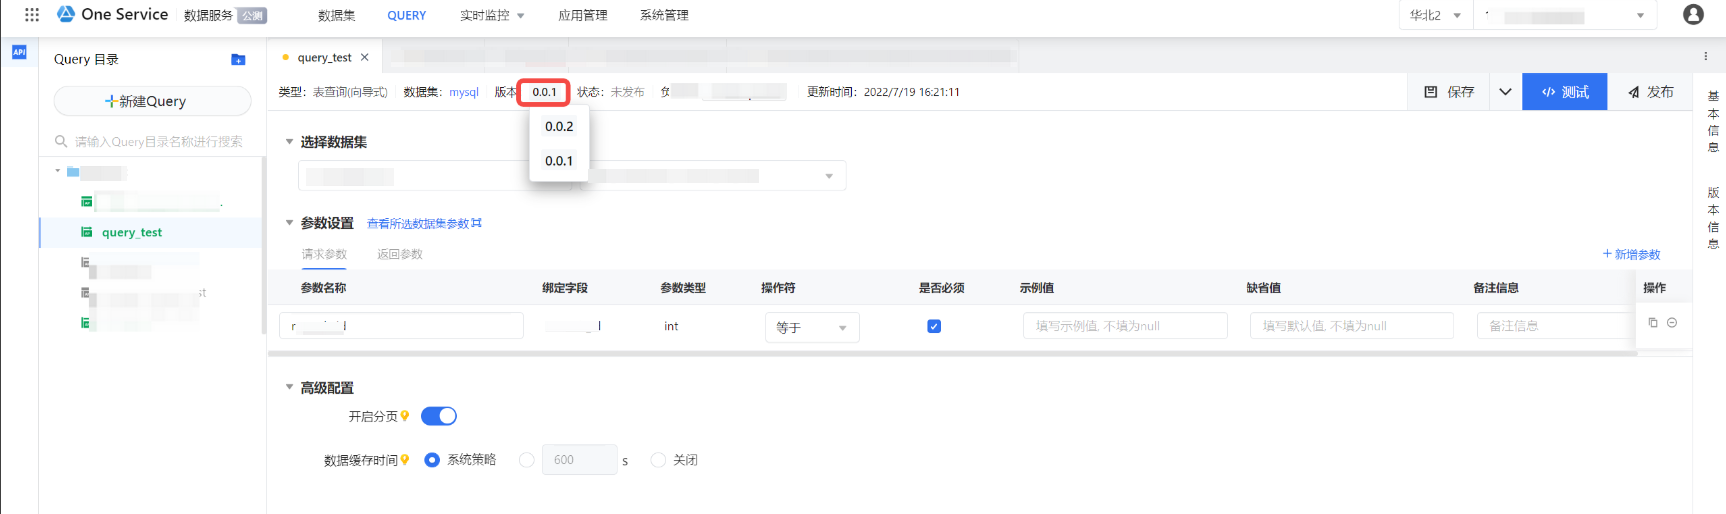Click the 开启分页 hint lightbulb icon
Image resolution: width=1726 pixels, height=514 pixels.
tap(405, 416)
